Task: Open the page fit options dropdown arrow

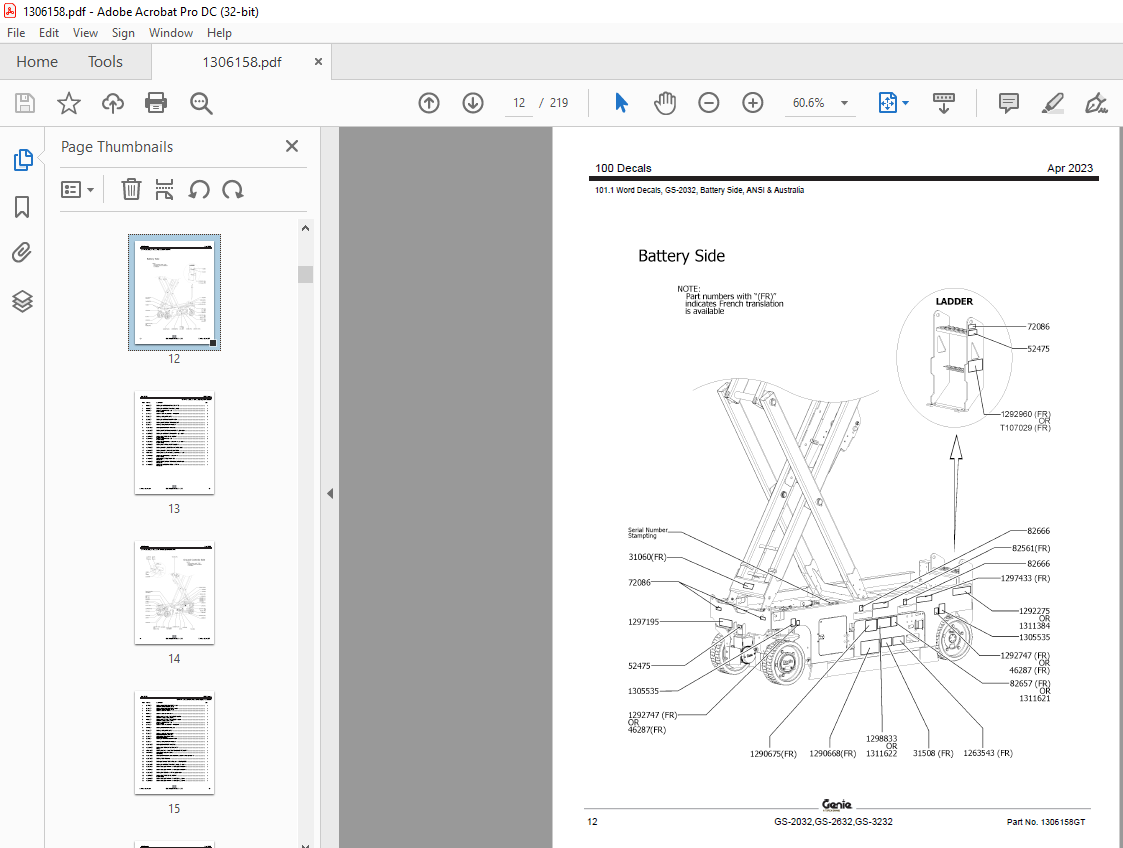Action: (x=905, y=103)
